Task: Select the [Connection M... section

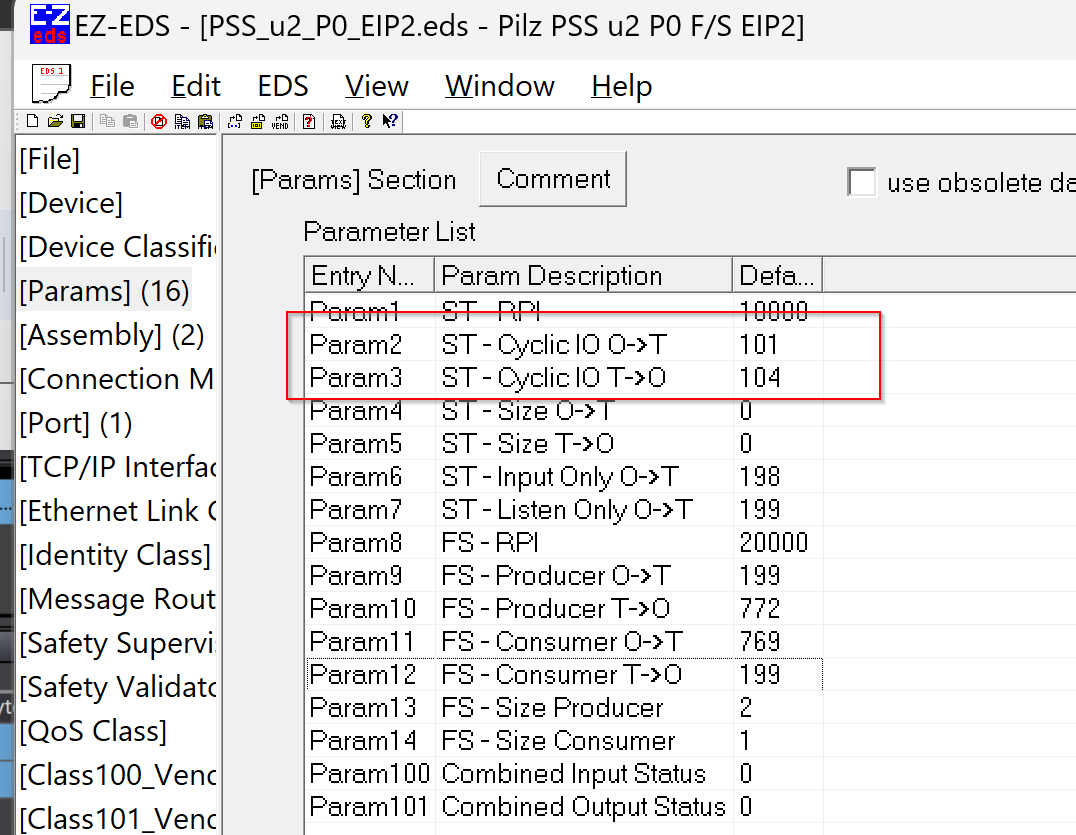Action: 117,379
